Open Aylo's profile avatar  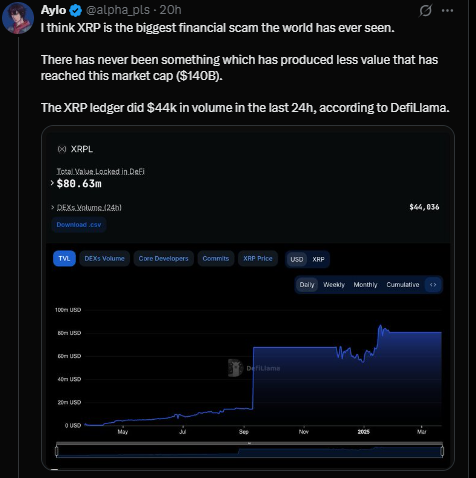(x=18, y=18)
